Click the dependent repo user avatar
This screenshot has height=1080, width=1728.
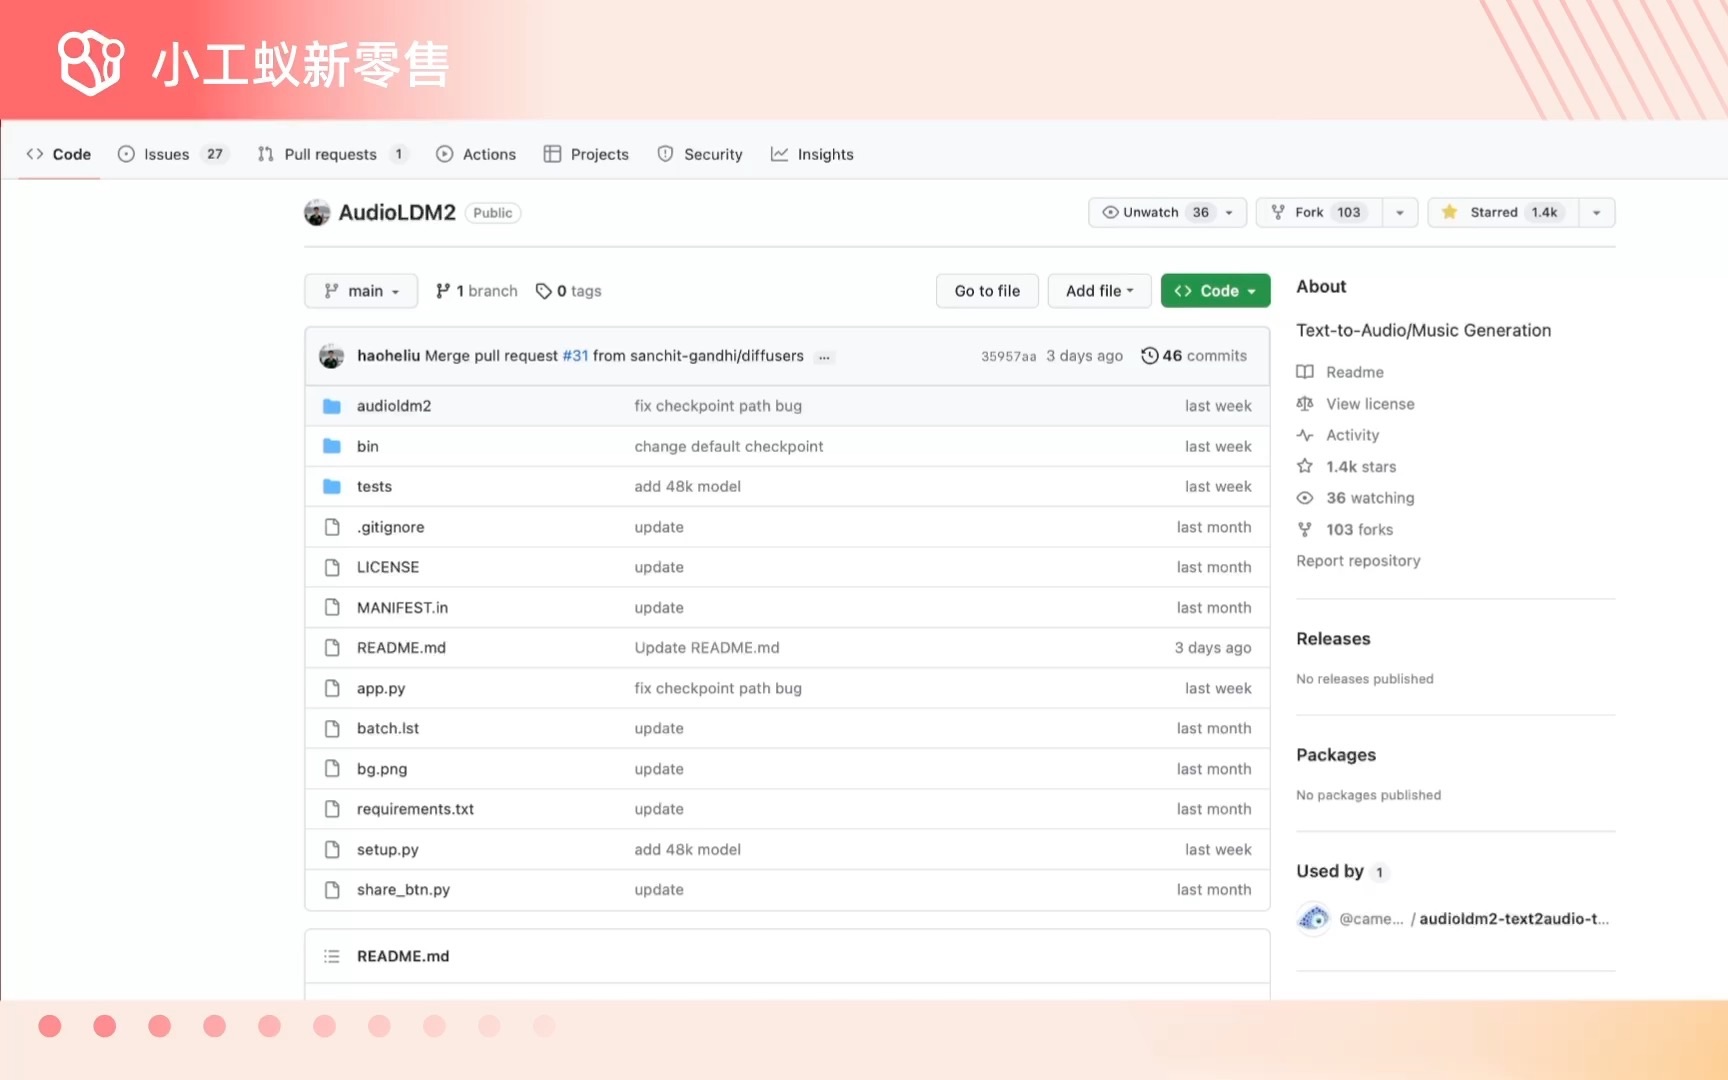[x=1313, y=918]
